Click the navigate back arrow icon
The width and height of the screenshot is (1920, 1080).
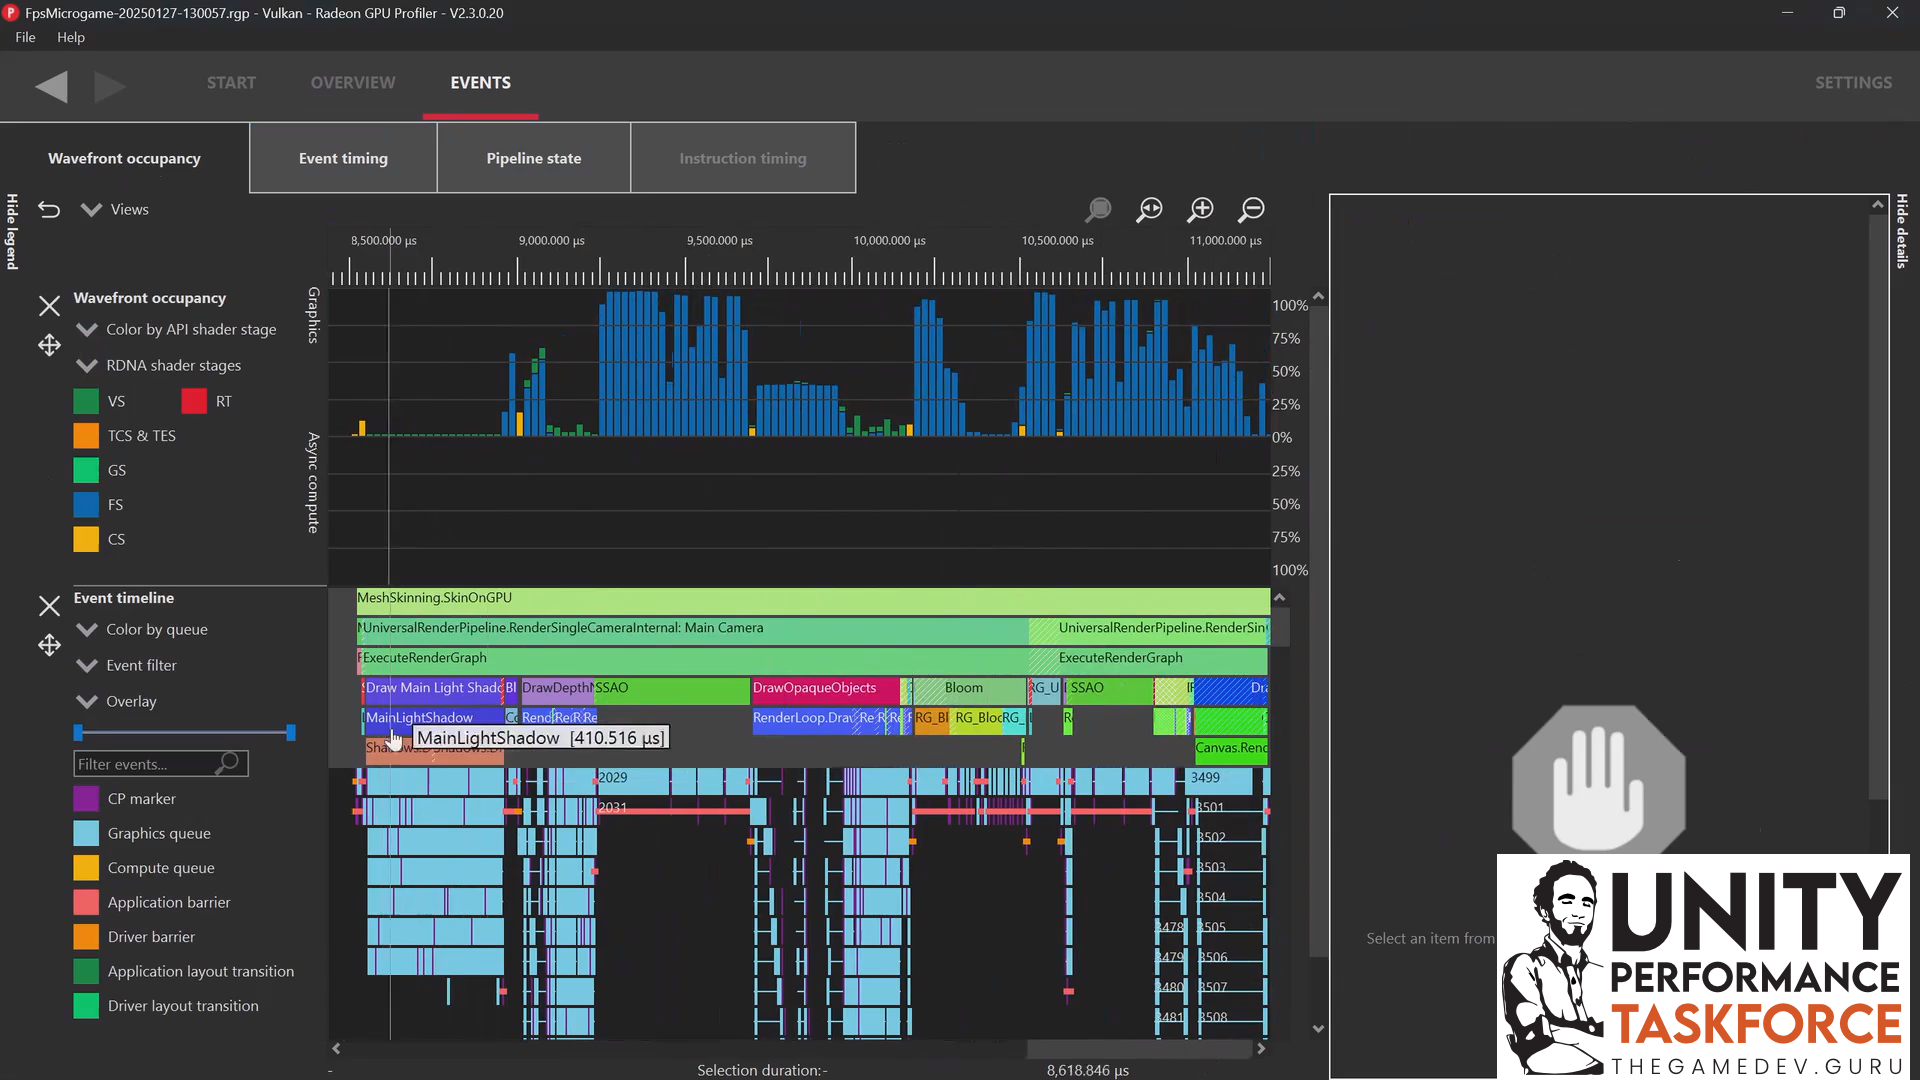(51, 87)
